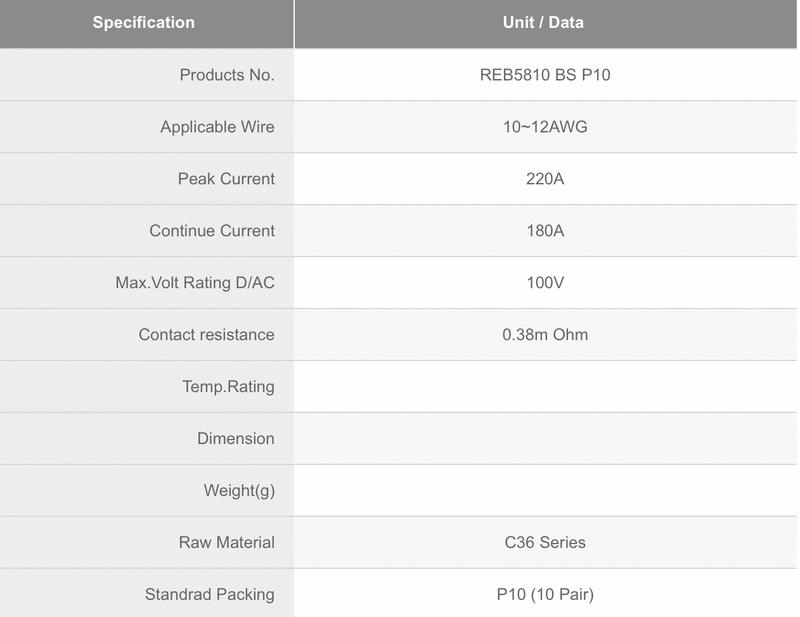The image size is (800, 617).
Task: Select the Max.Volt Rating D/AC label
Action: click(195, 283)
